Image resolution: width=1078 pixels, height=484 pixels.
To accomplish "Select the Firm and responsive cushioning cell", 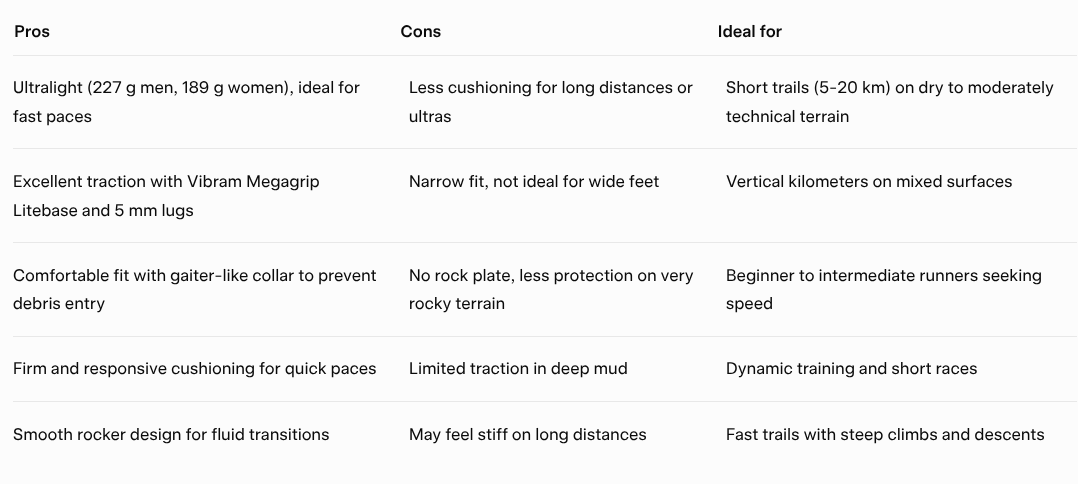I will click(x=195, y=368).
